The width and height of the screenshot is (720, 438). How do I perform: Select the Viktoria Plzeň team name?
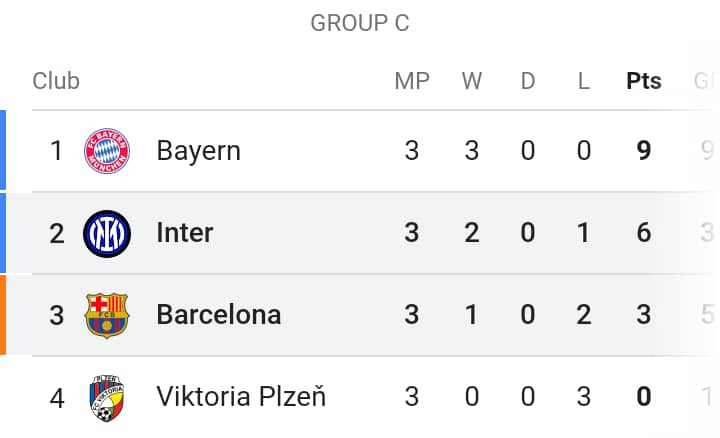pos(241,397)
